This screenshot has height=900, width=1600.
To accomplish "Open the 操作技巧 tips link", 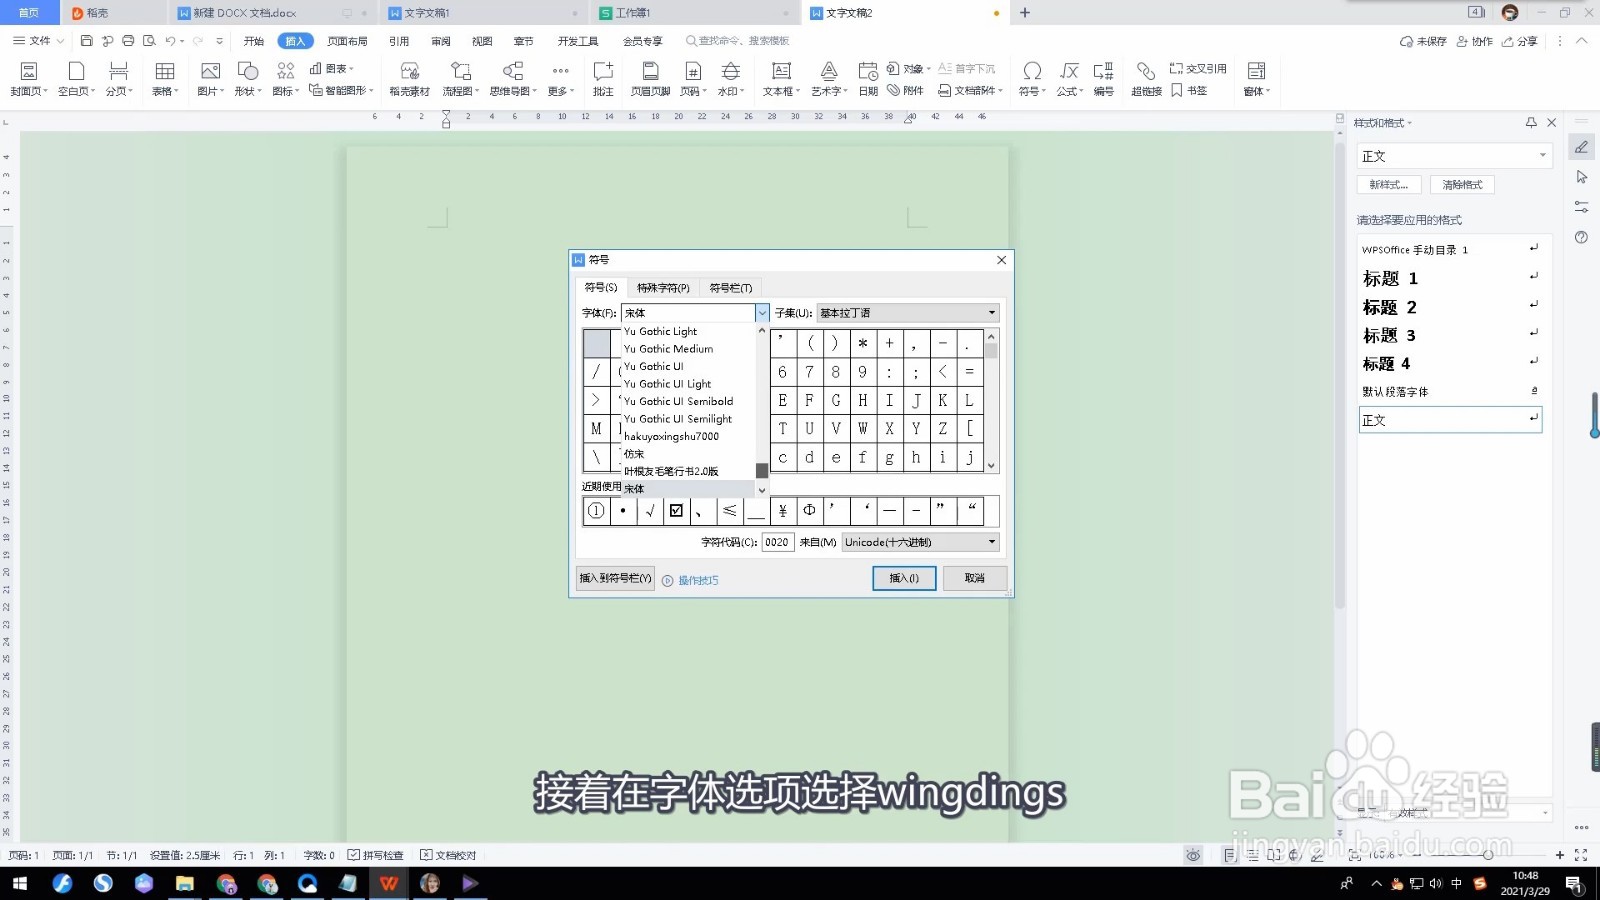I will tap(696, 580).
